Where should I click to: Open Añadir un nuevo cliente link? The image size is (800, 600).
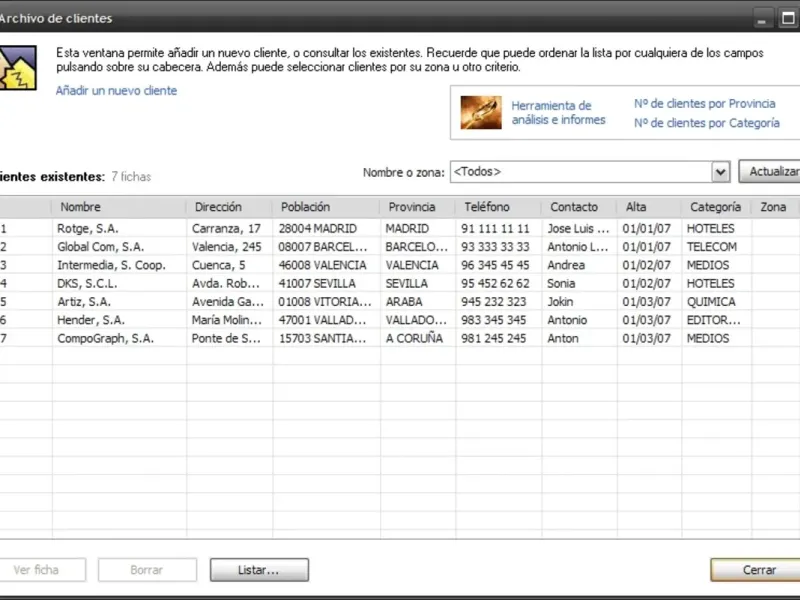point(116,91)
